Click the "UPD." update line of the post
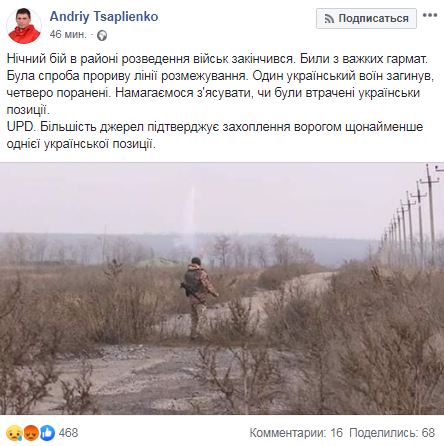444x446 pixels. pyautogui.click(x=215, y=127)
